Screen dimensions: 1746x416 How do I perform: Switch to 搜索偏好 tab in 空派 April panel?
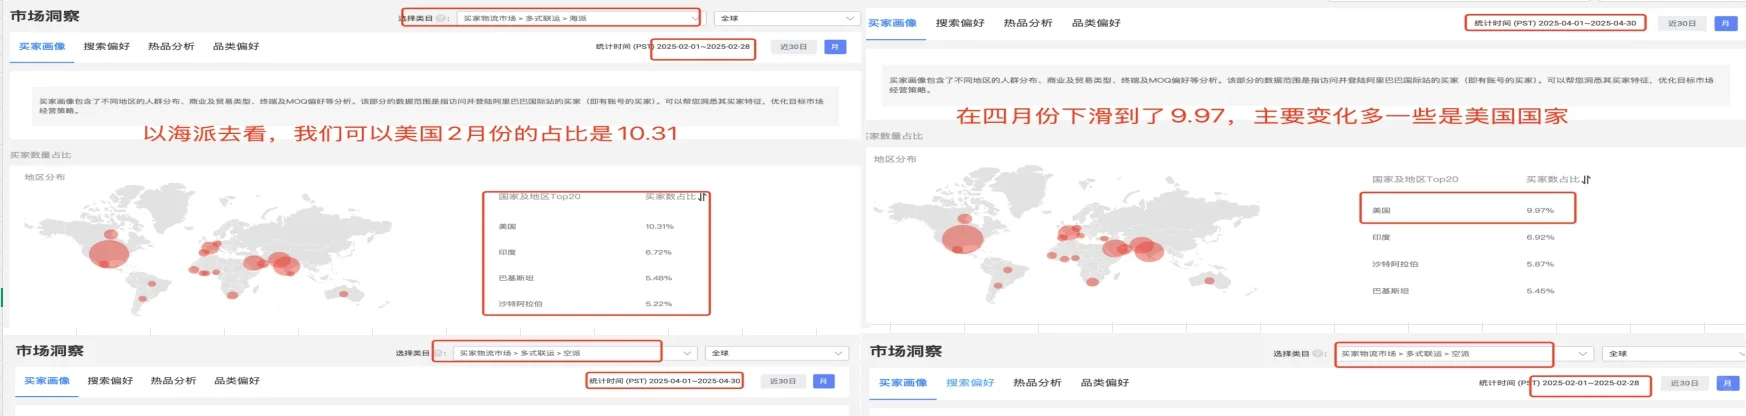tap(110, 381)
